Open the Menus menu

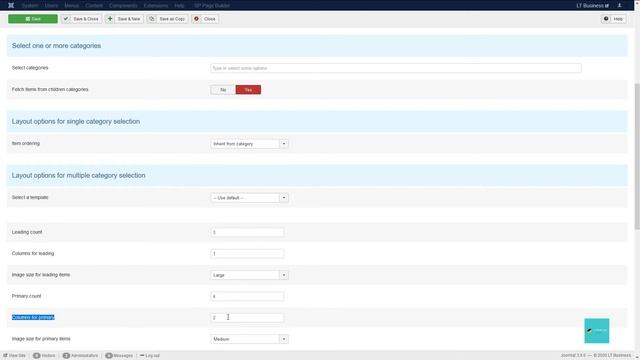[x=71, y=6]
